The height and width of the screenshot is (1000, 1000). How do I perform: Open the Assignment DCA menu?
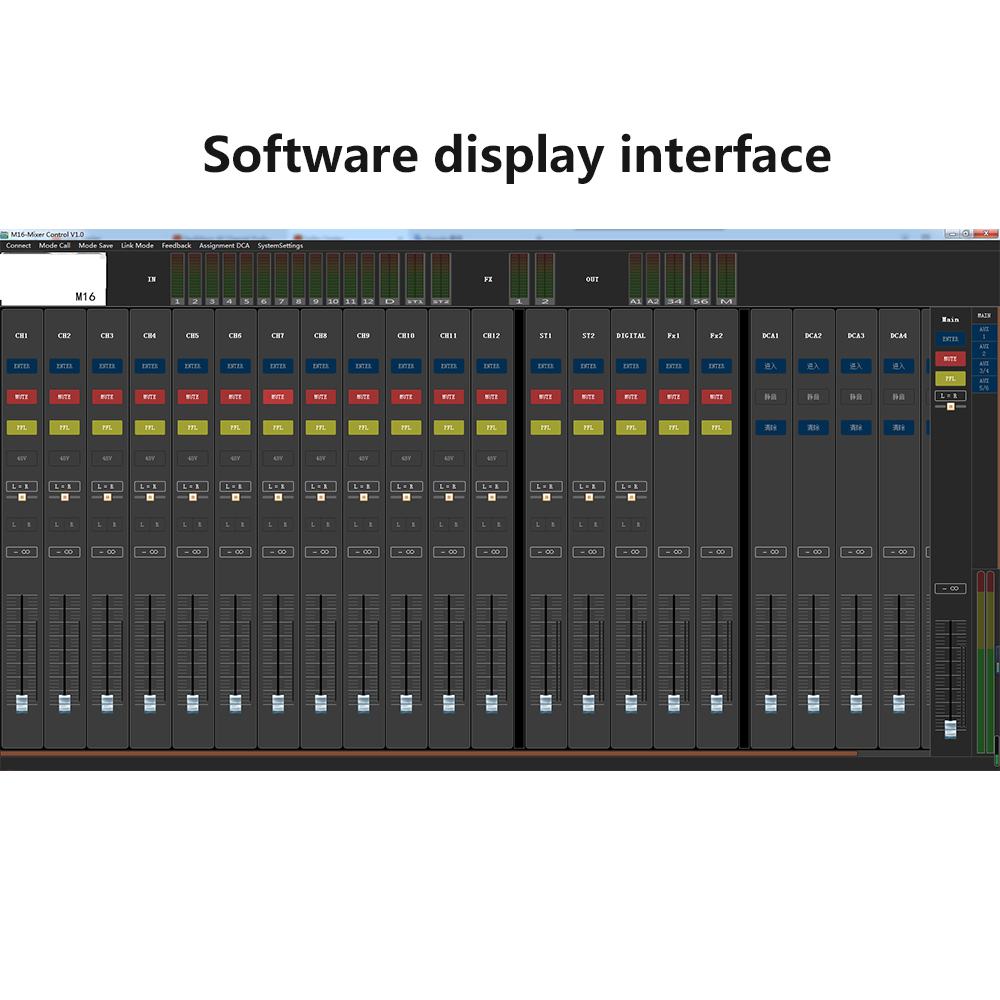click(224, 246)
